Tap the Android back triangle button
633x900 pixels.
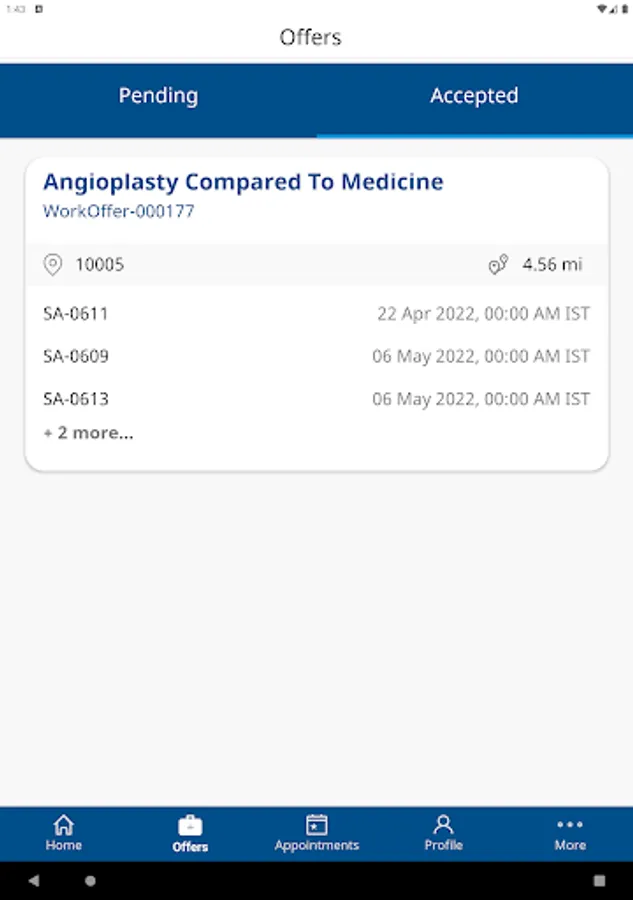(34, 880)
